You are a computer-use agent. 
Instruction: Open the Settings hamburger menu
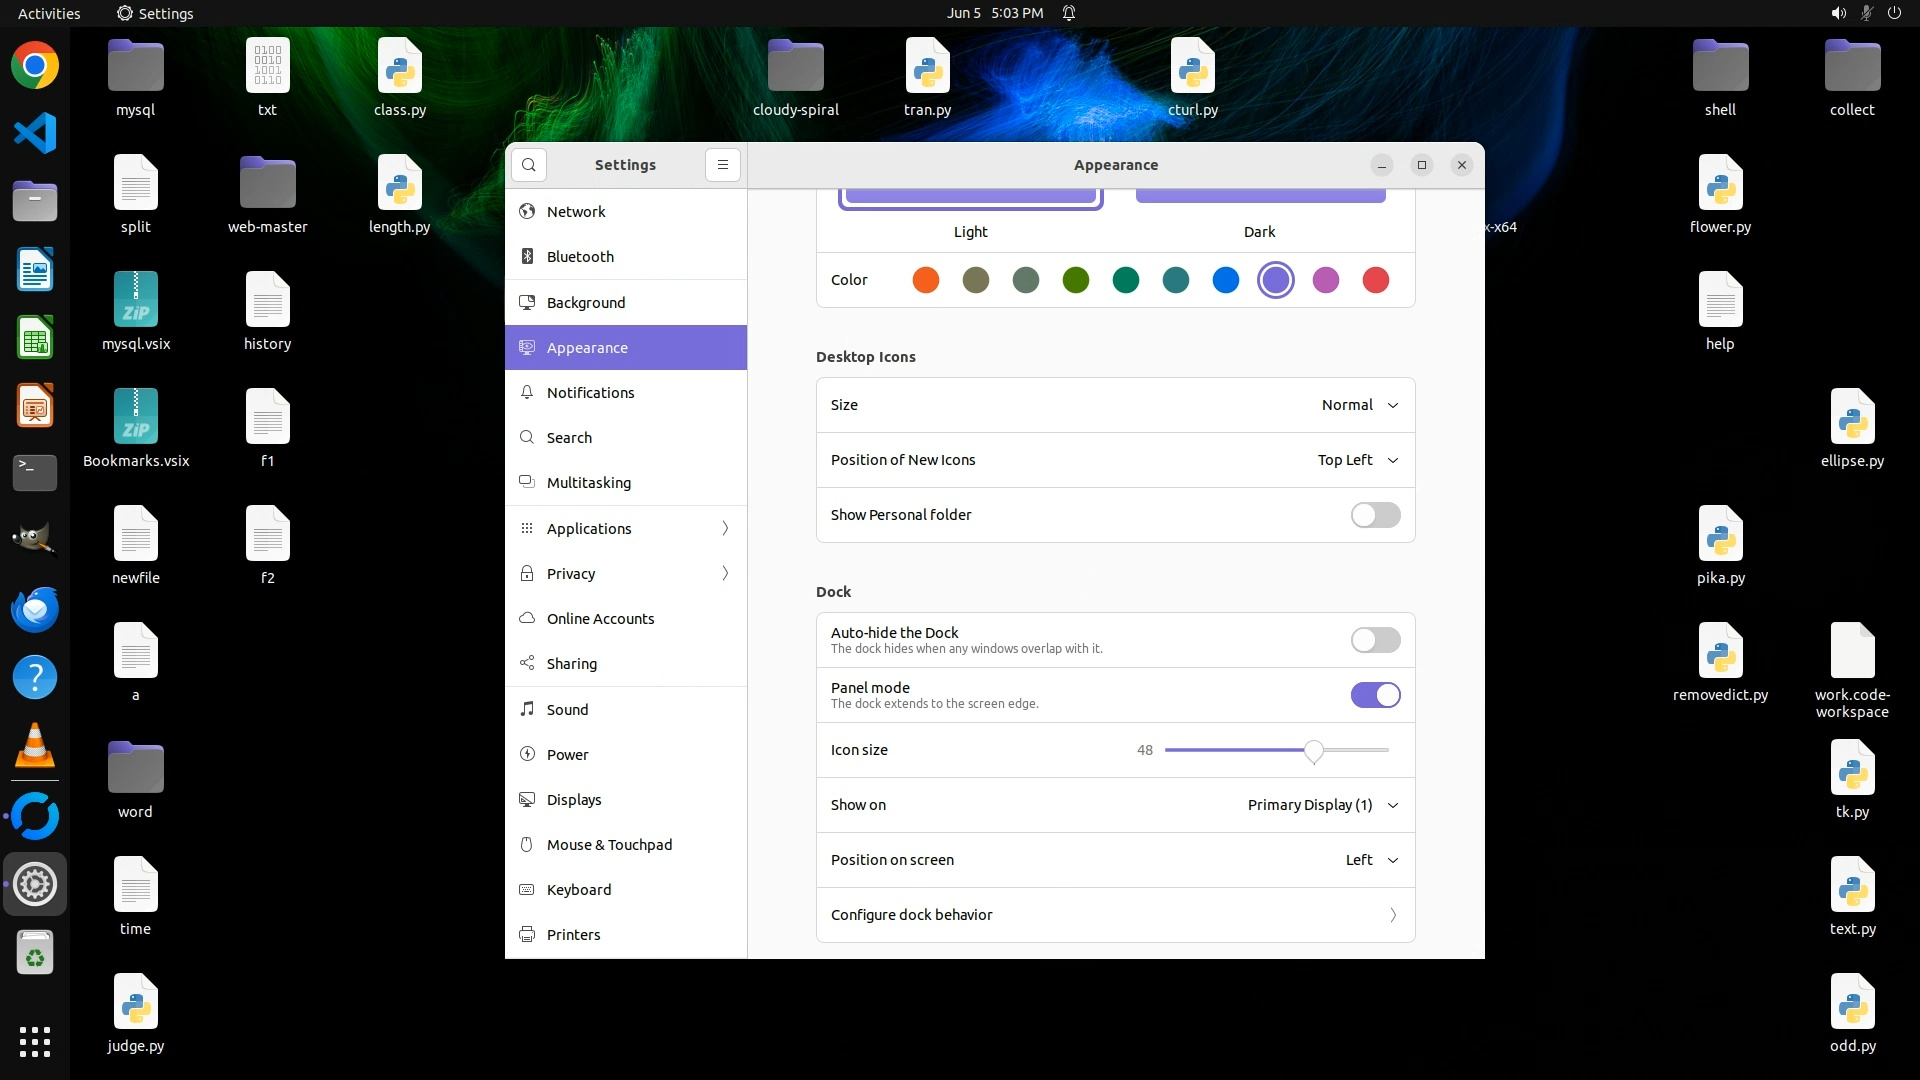point(723,165)
